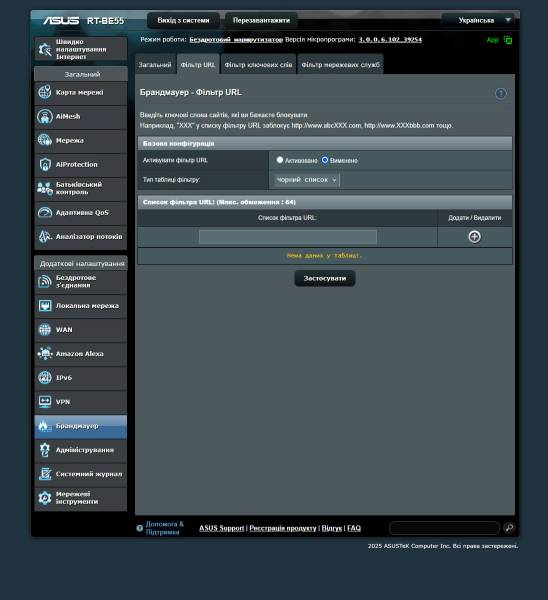Open the Українська language dropdown
The image size is (548, 600).
point(478,20)
